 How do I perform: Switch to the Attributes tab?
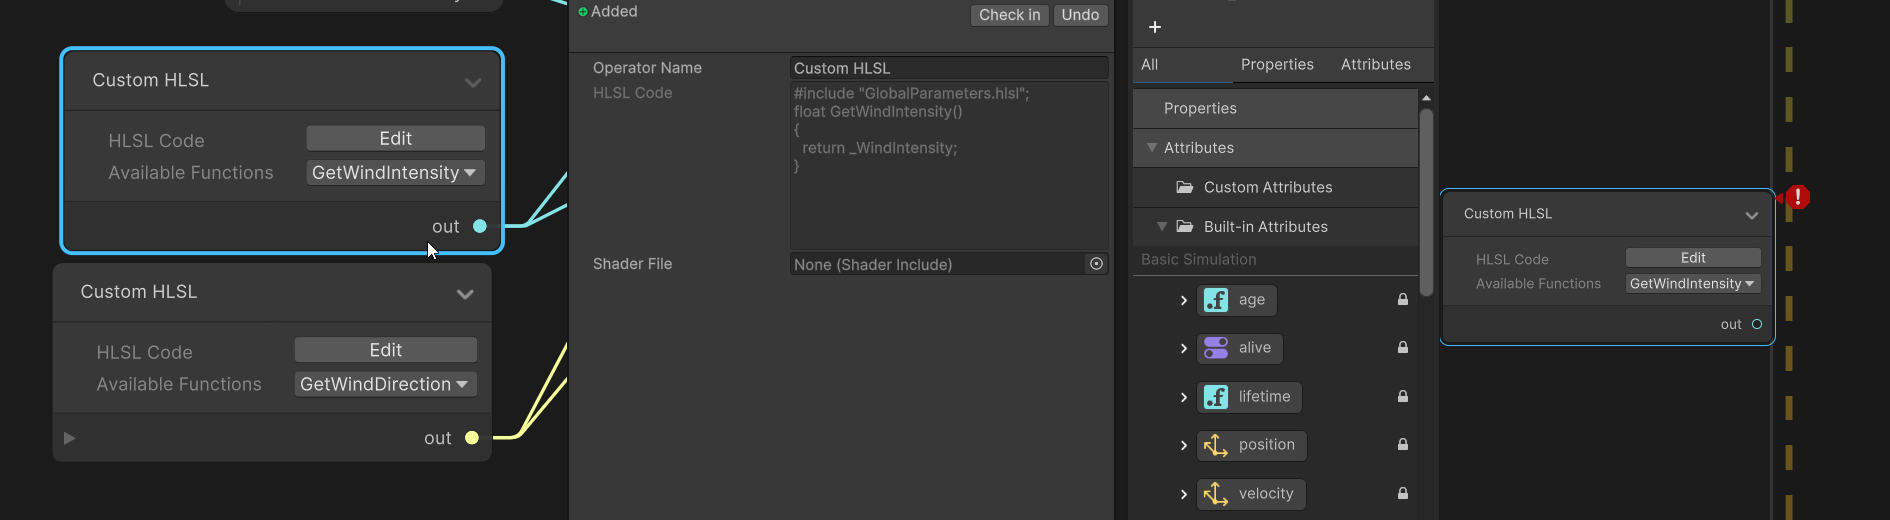[x=1375, y=64]
